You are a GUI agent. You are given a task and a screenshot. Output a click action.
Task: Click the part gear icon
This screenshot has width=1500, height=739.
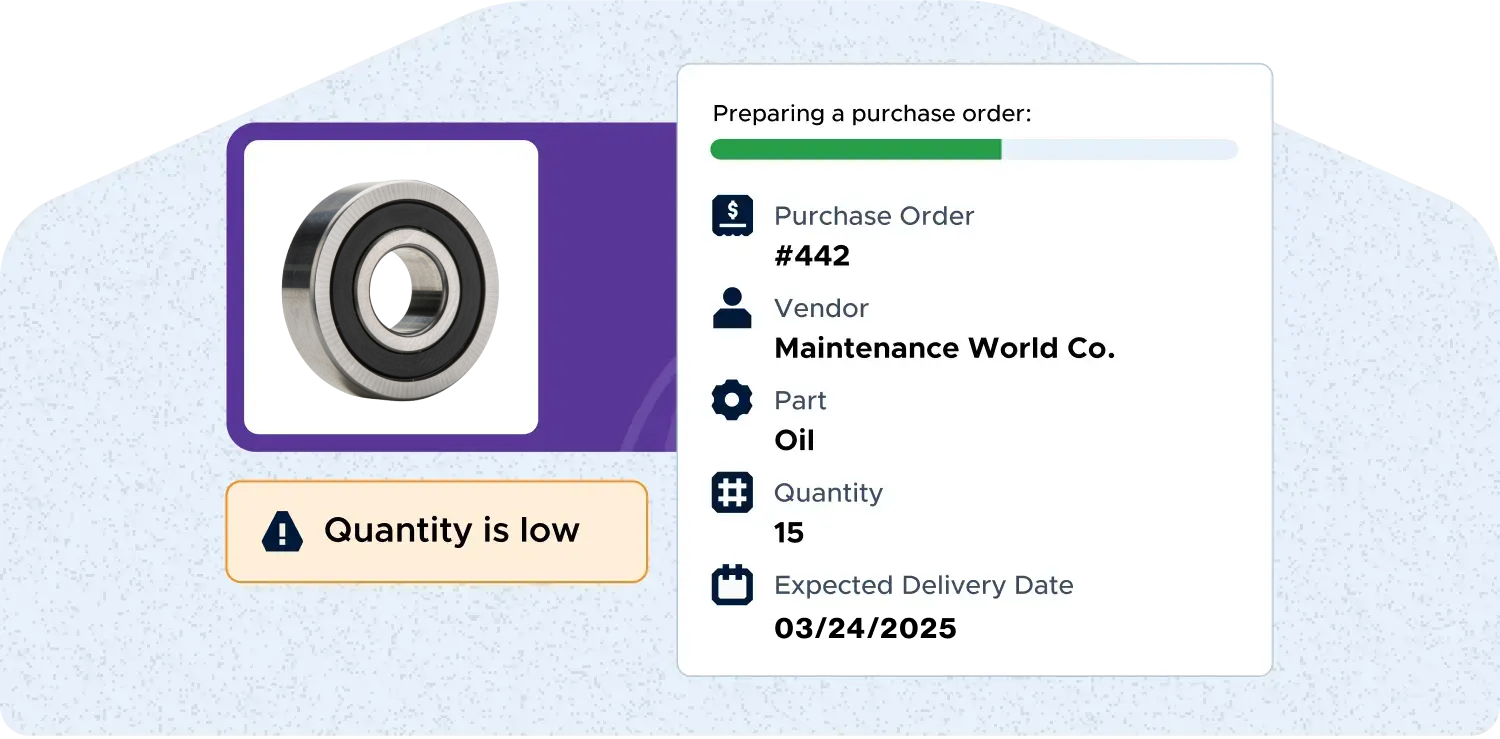click(732, 400)
